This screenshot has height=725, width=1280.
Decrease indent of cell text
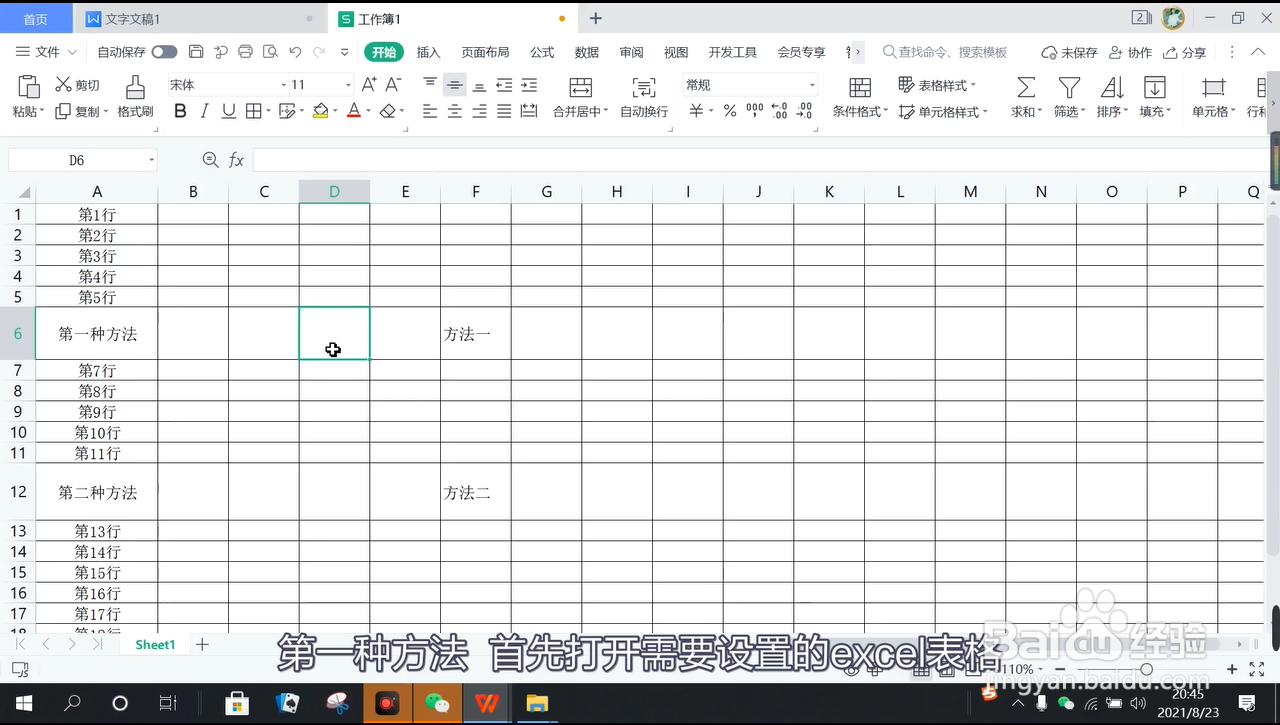(x=504, y=85)
